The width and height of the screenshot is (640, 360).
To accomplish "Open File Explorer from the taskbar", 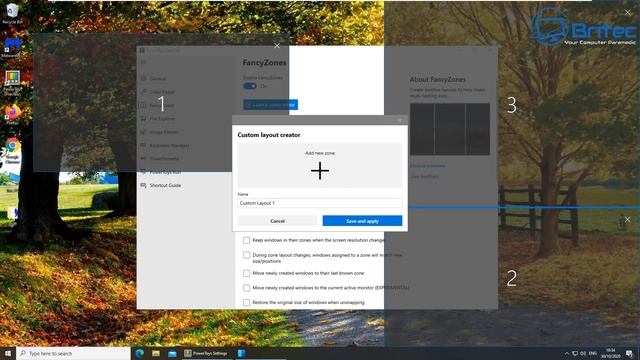I will [156, 353].
